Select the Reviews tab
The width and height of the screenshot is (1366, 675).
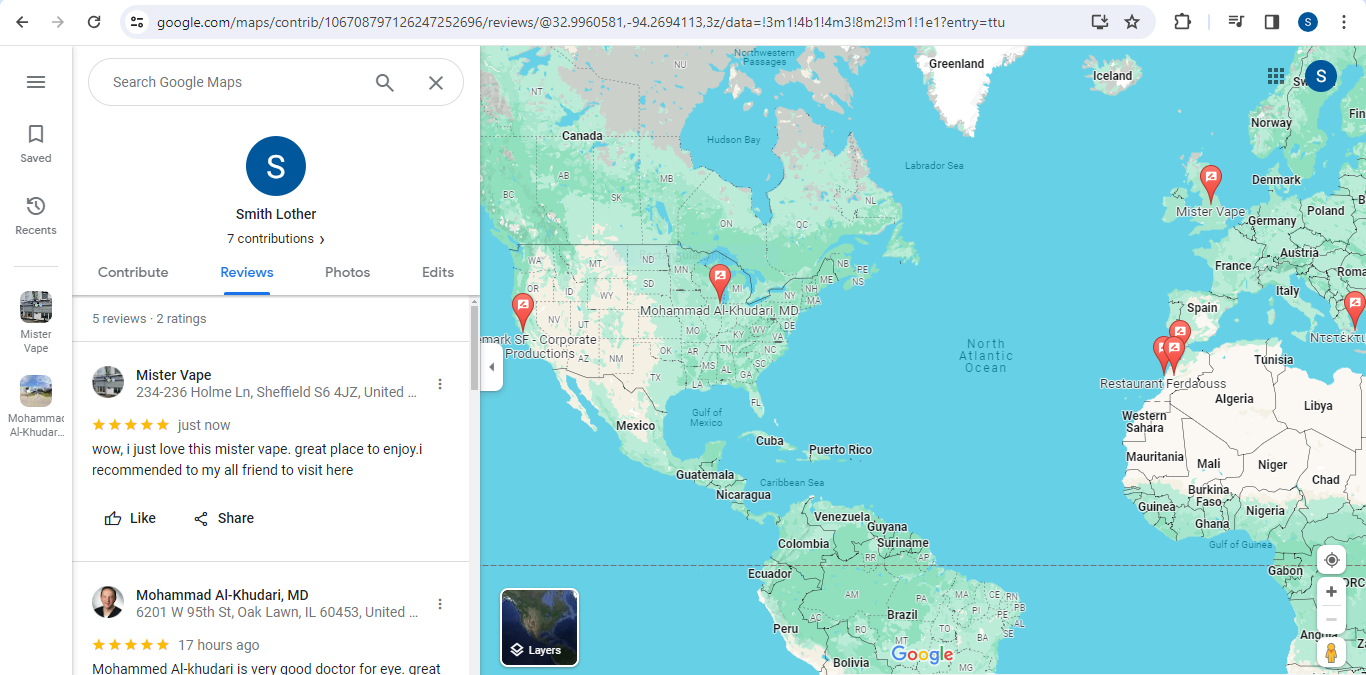click(x=247, y=272)
